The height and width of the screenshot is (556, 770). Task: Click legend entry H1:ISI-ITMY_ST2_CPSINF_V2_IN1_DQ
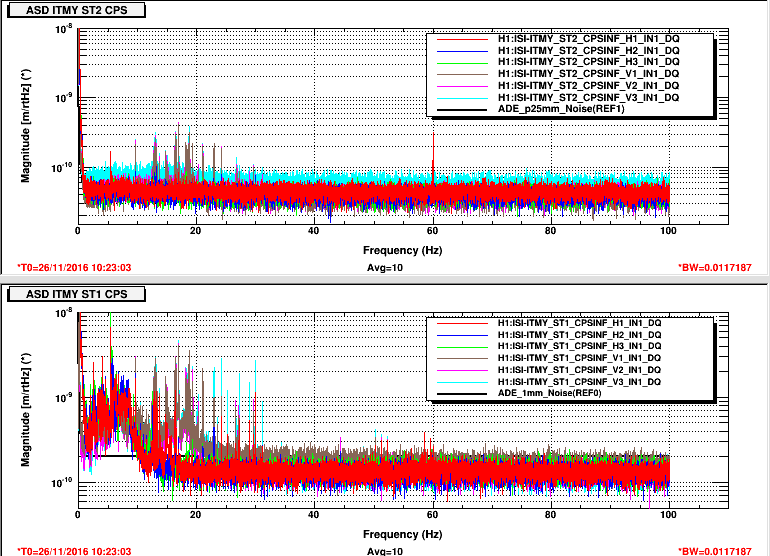(588, 85)
